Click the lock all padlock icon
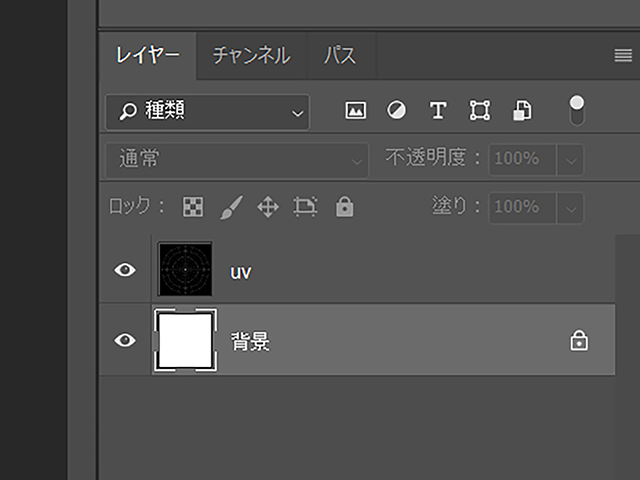The height and width of the screenshot is (480, 640). click(x=344, y=207)
